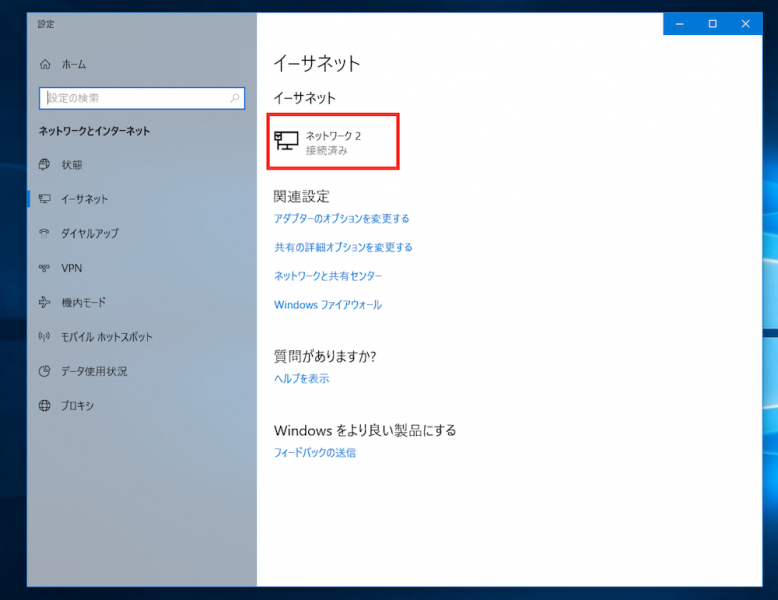Image resolution: width=778 pixels, height=600 pixels.
Task: Click the Home gear icon in sidebar
Action: 44,64
